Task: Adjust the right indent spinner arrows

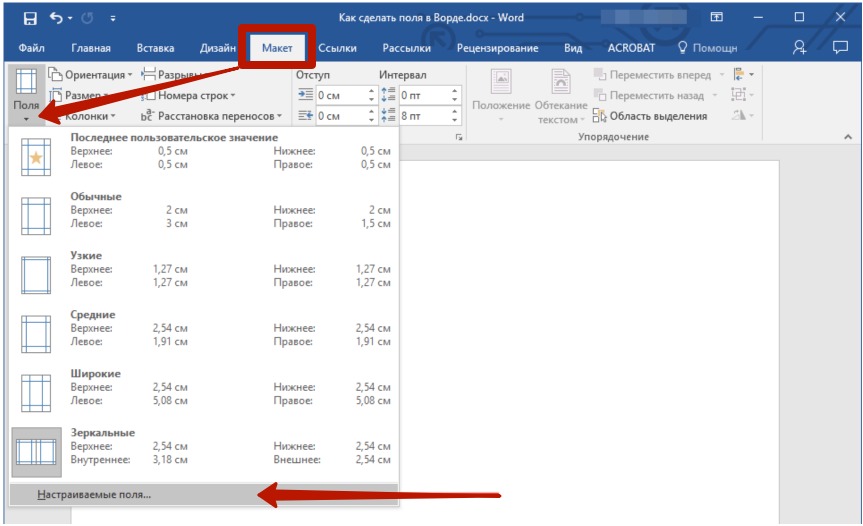Action: point(372,116)
